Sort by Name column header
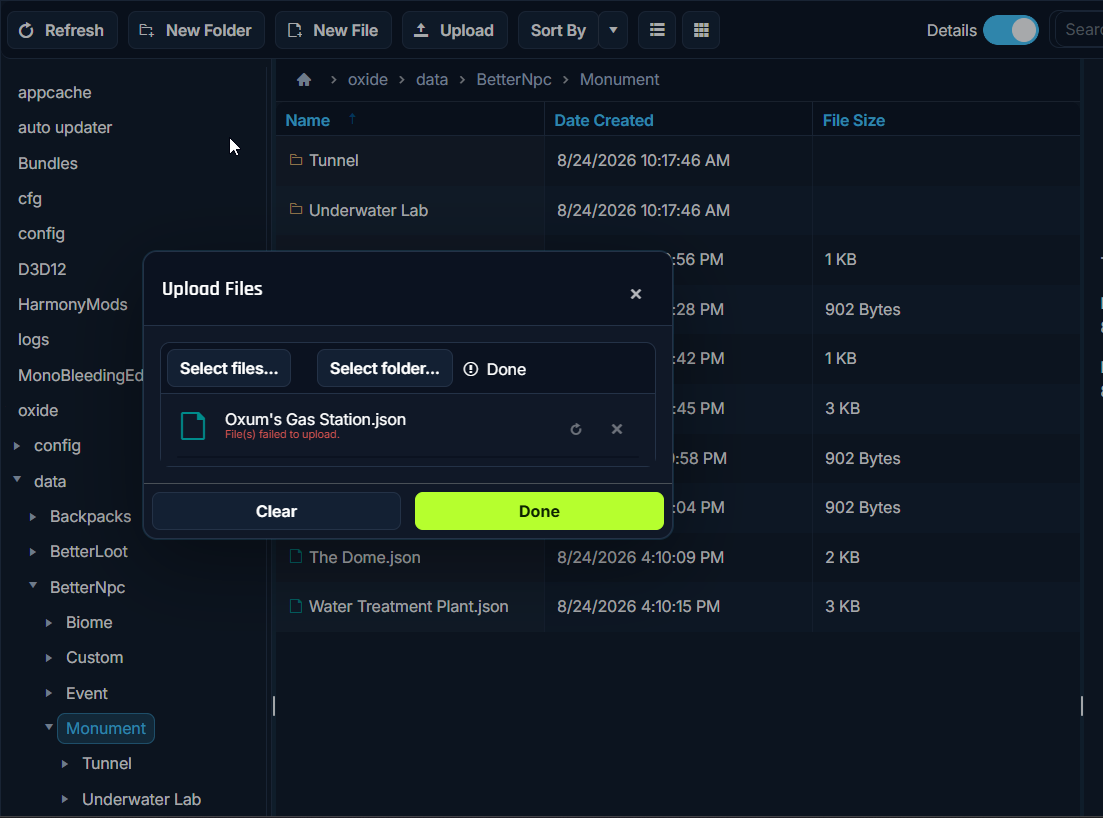The image size is (1103, 818). (x=307, y=120)
